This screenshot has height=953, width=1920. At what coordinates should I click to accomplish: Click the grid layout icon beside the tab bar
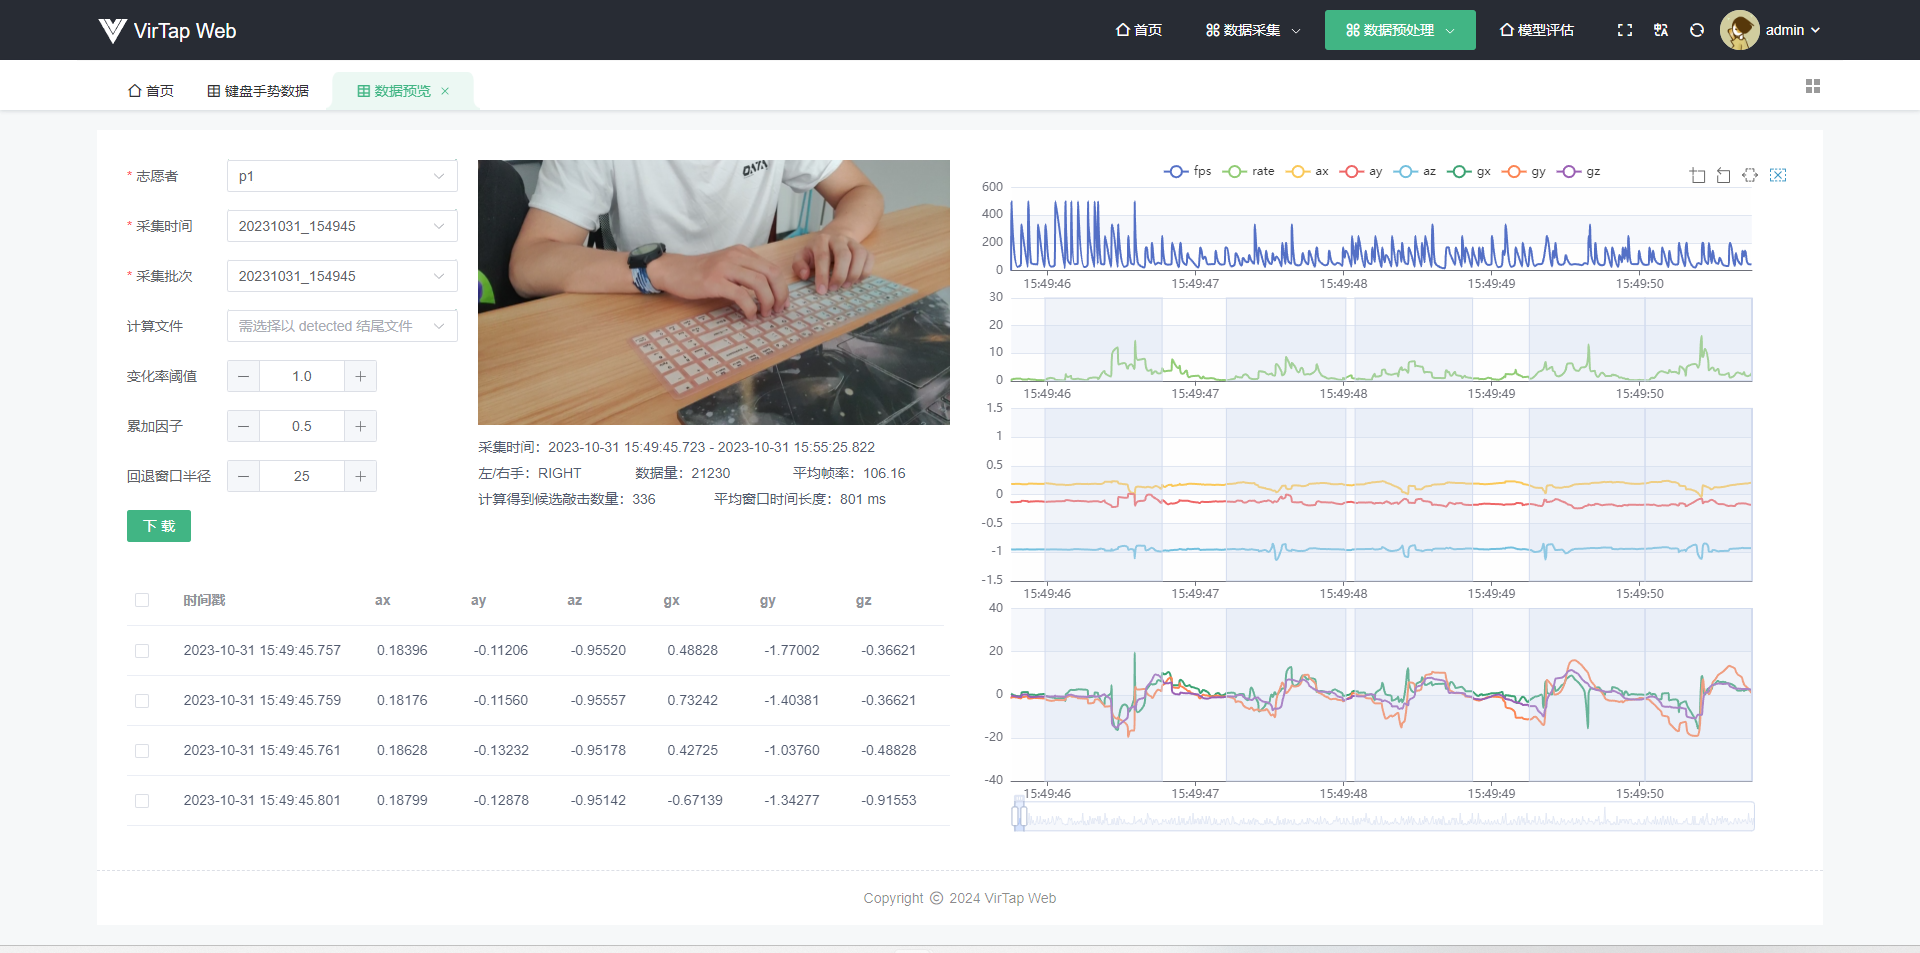(1813, 86)
